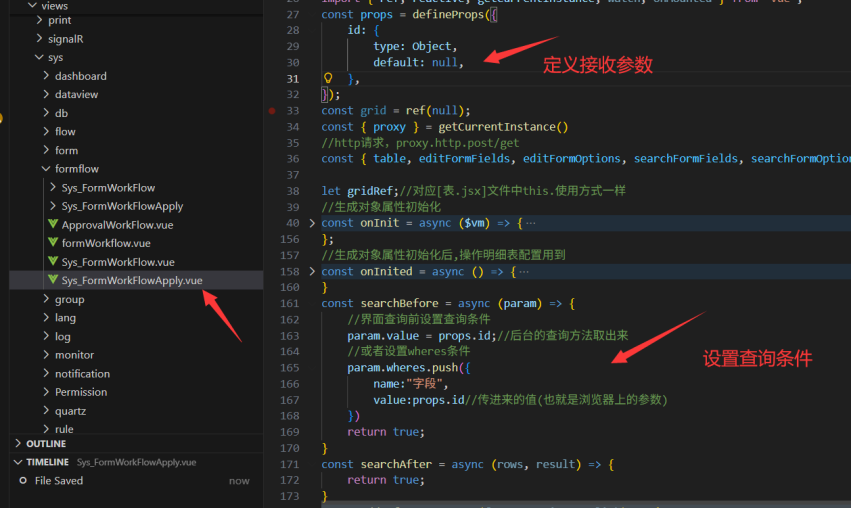This screenshot has height=509, width=852.
Task: Open the Sys_FormWorkFlowApply.vue file
Action: tap(131, 281)
